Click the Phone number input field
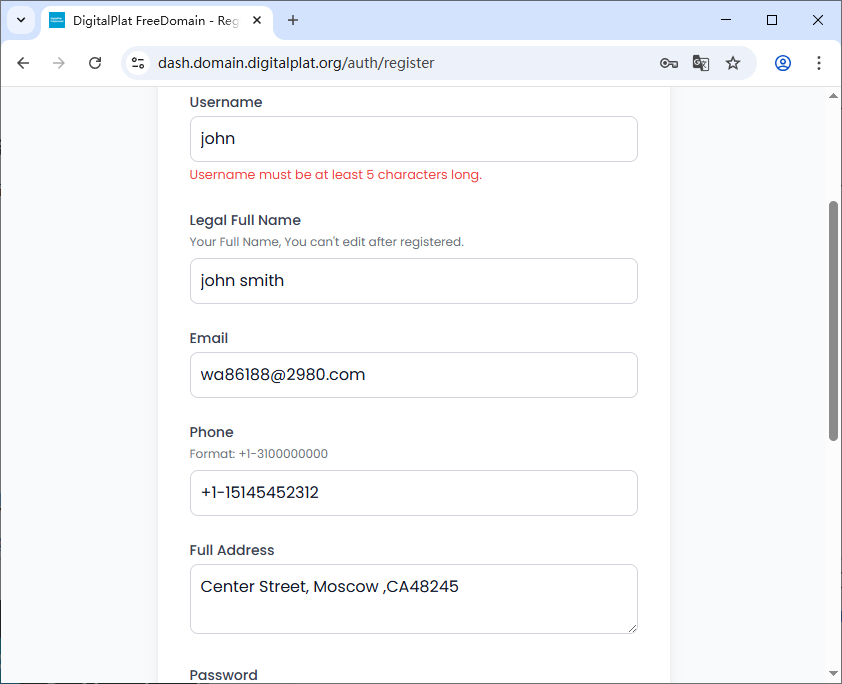The width and height of the screenshot is (842, 684). coord(413,493)
